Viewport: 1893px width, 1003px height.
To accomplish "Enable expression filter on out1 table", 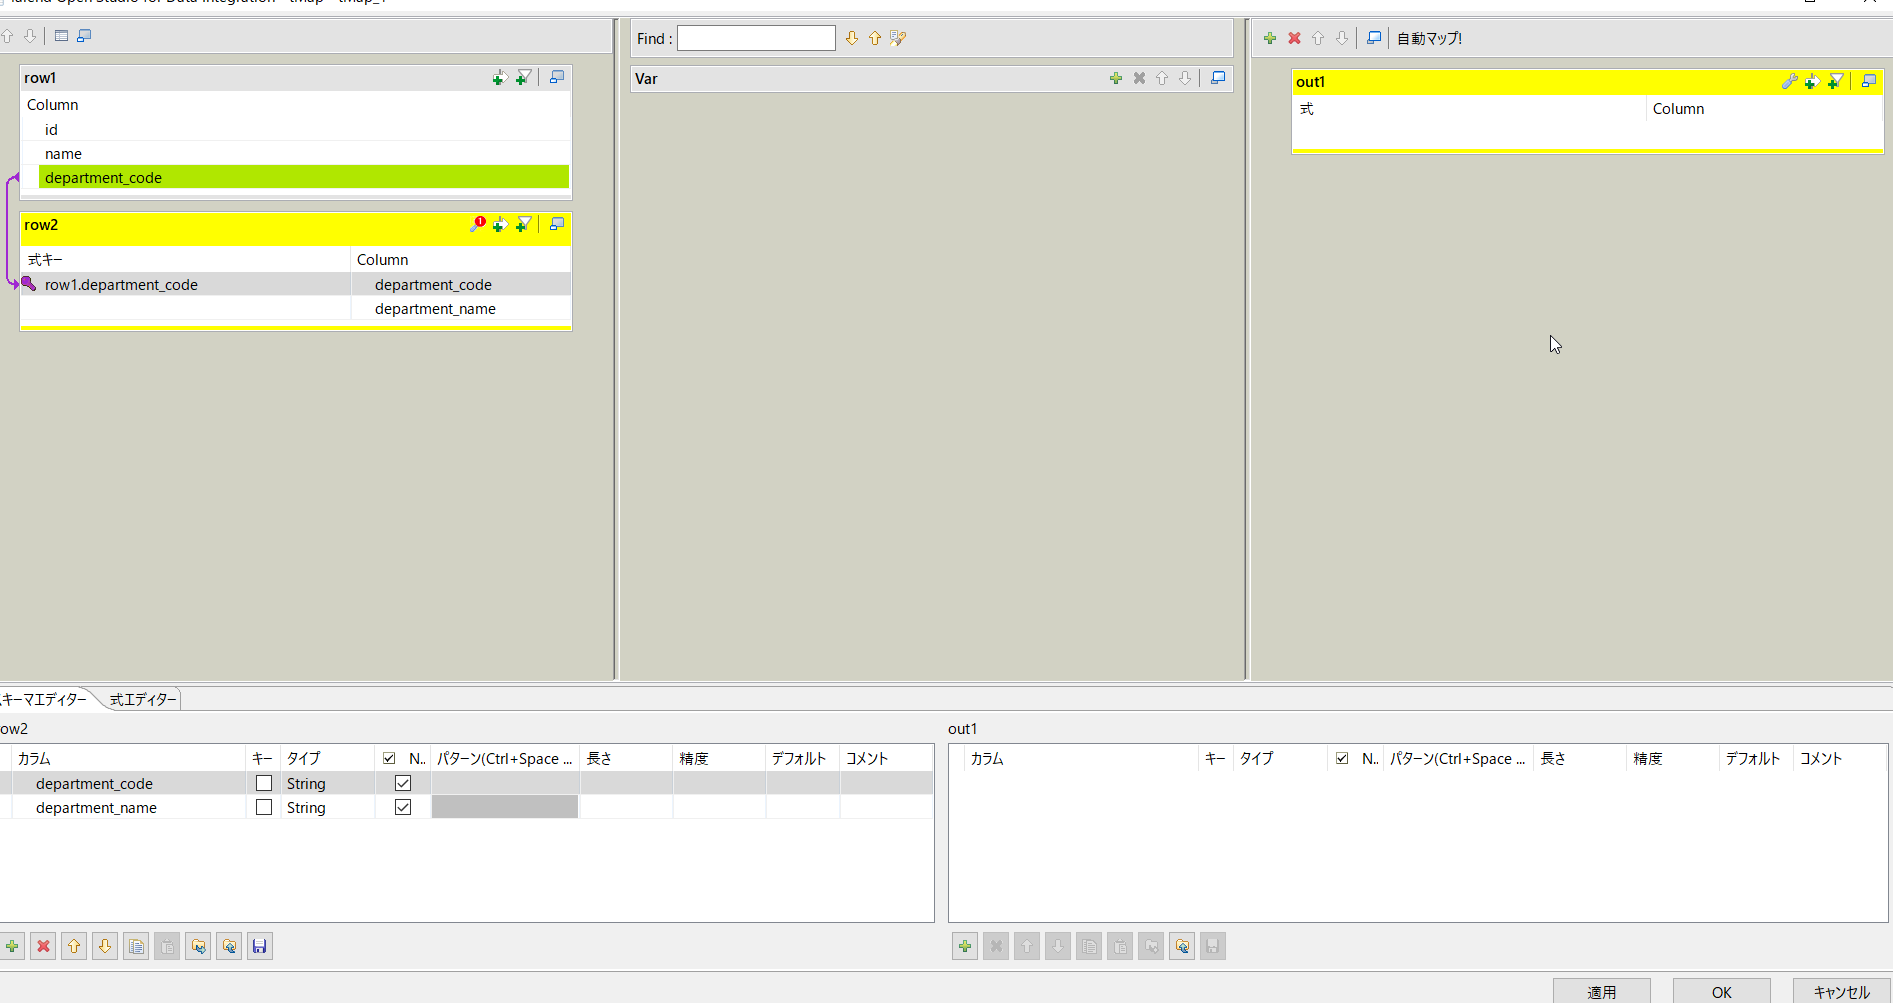I will pos(1835,81).
